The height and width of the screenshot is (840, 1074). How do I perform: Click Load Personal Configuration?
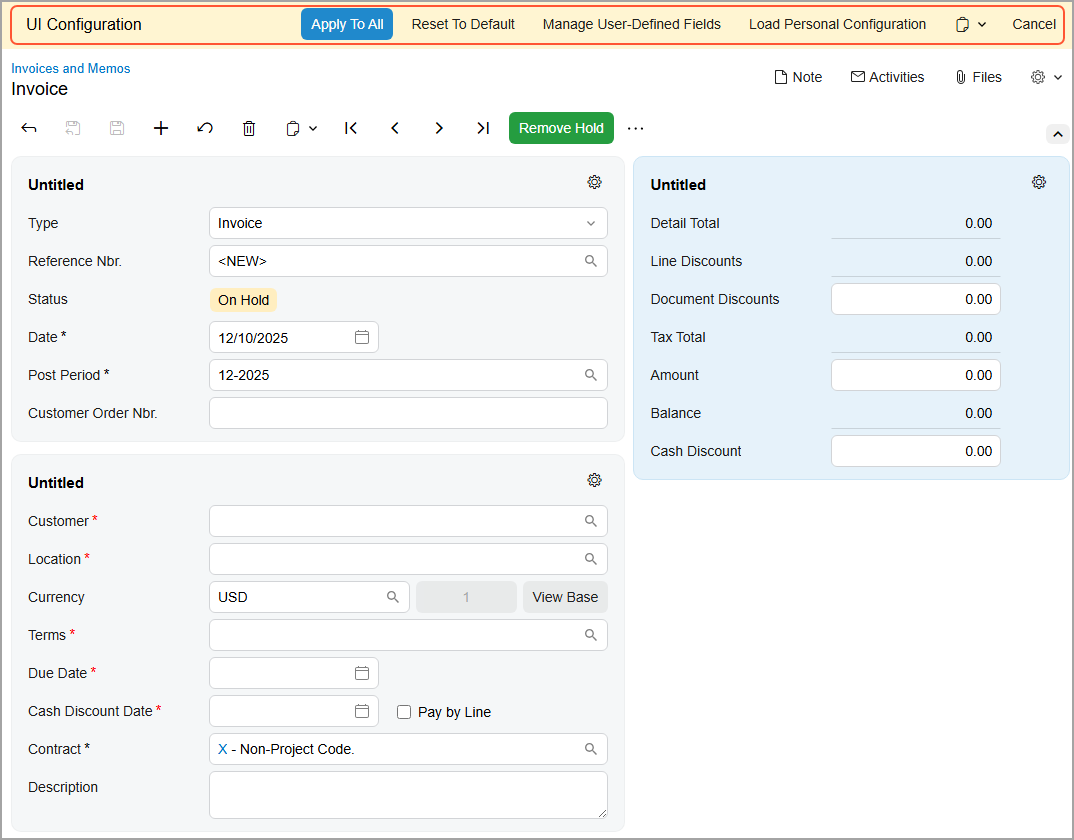coord(837,24)
